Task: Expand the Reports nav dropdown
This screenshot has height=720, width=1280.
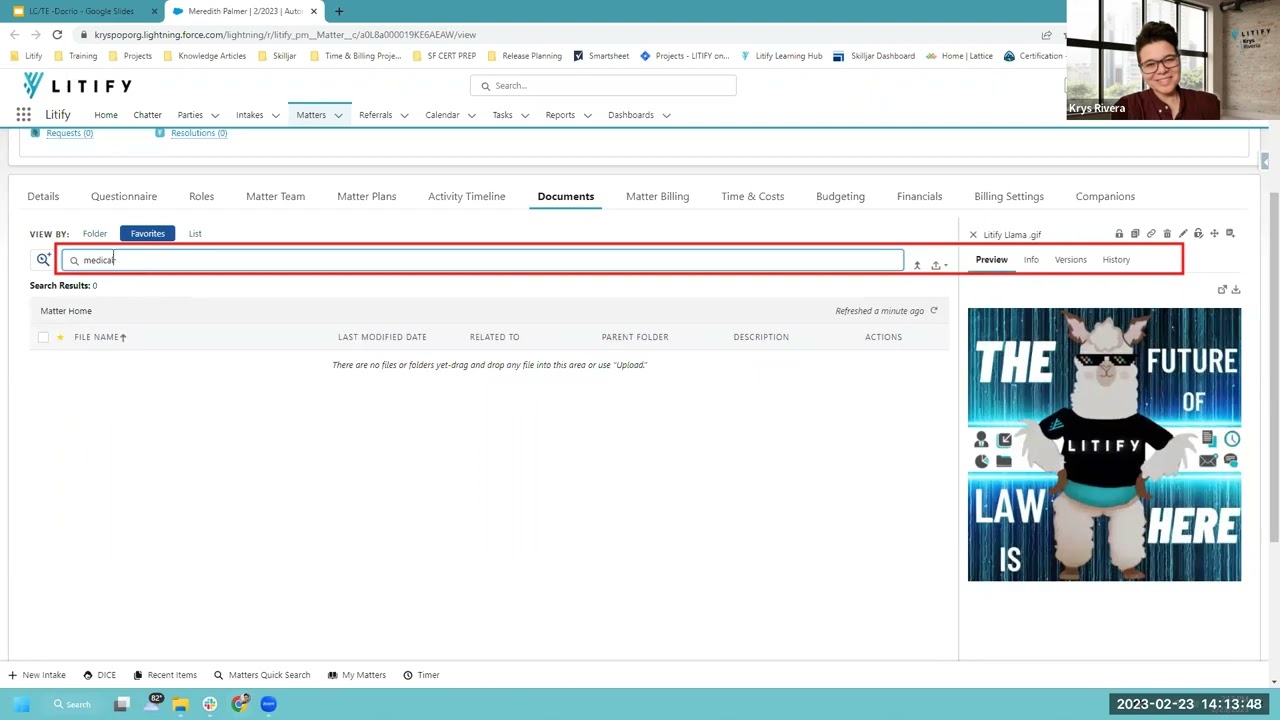Action: 587,116
